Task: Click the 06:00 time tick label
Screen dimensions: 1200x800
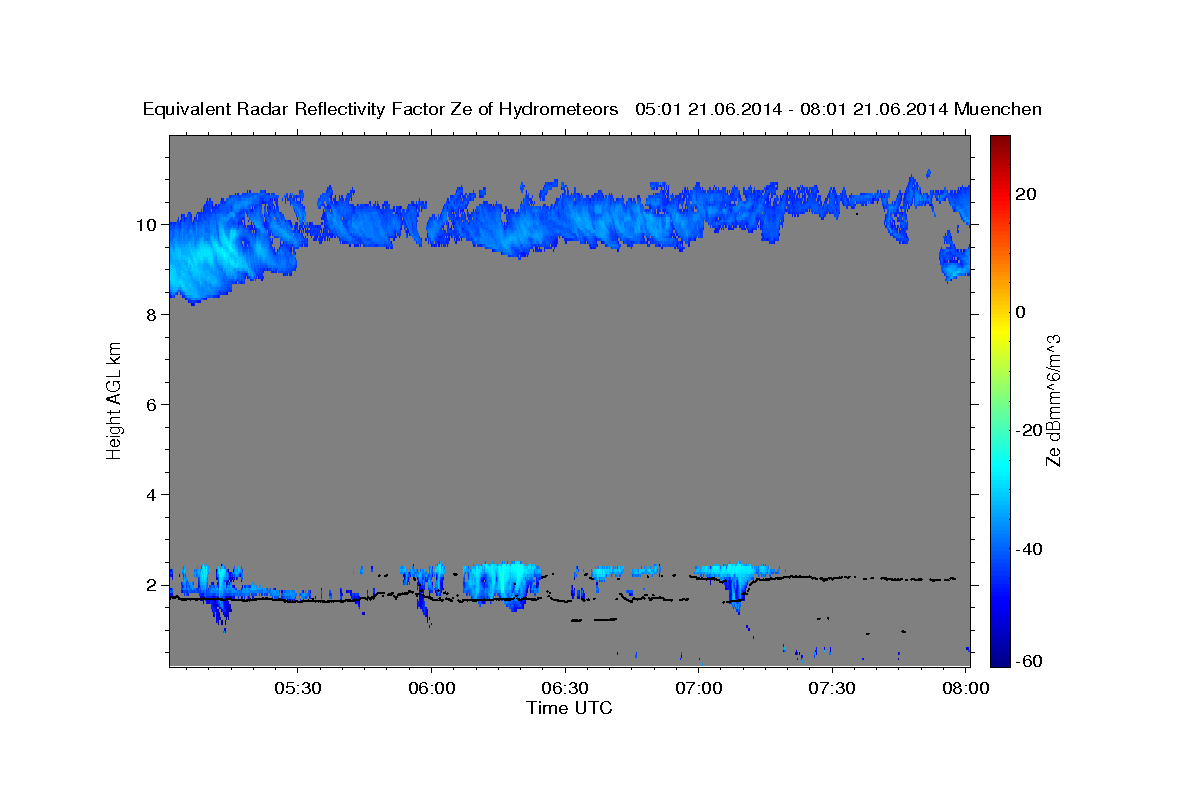Action: [x=432, y=688]
